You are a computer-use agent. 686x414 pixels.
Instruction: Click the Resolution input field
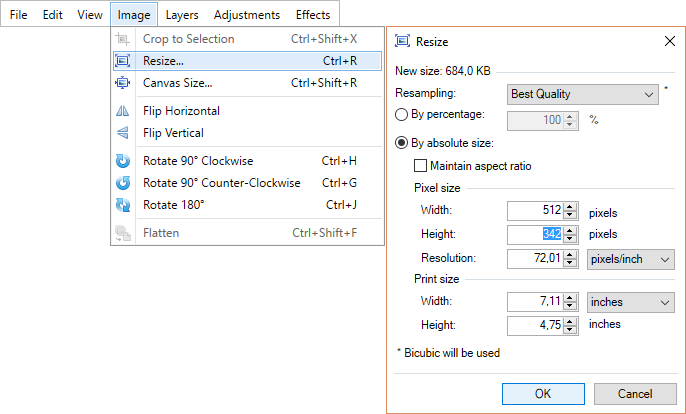(535, 259)
